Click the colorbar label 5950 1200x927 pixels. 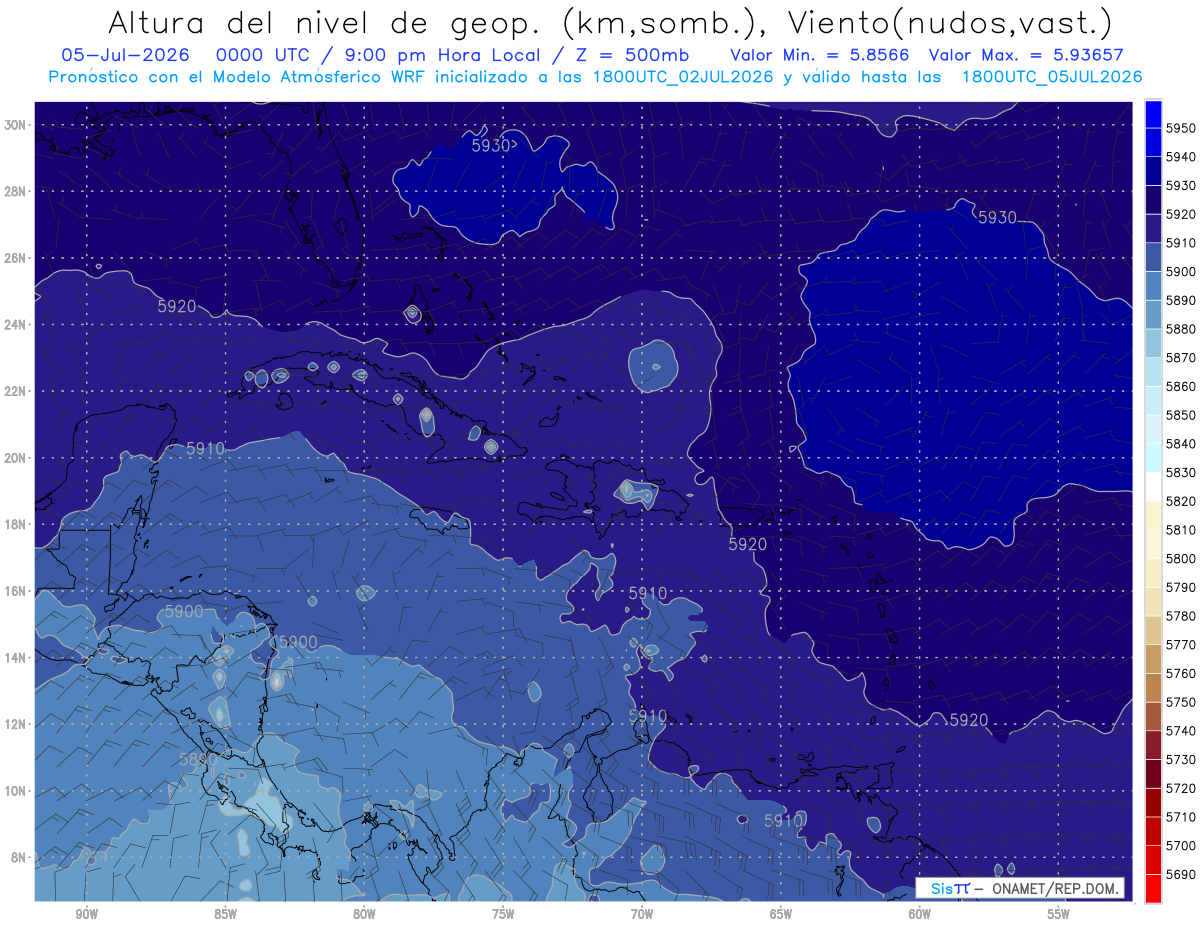click(x=1180, y=128)
